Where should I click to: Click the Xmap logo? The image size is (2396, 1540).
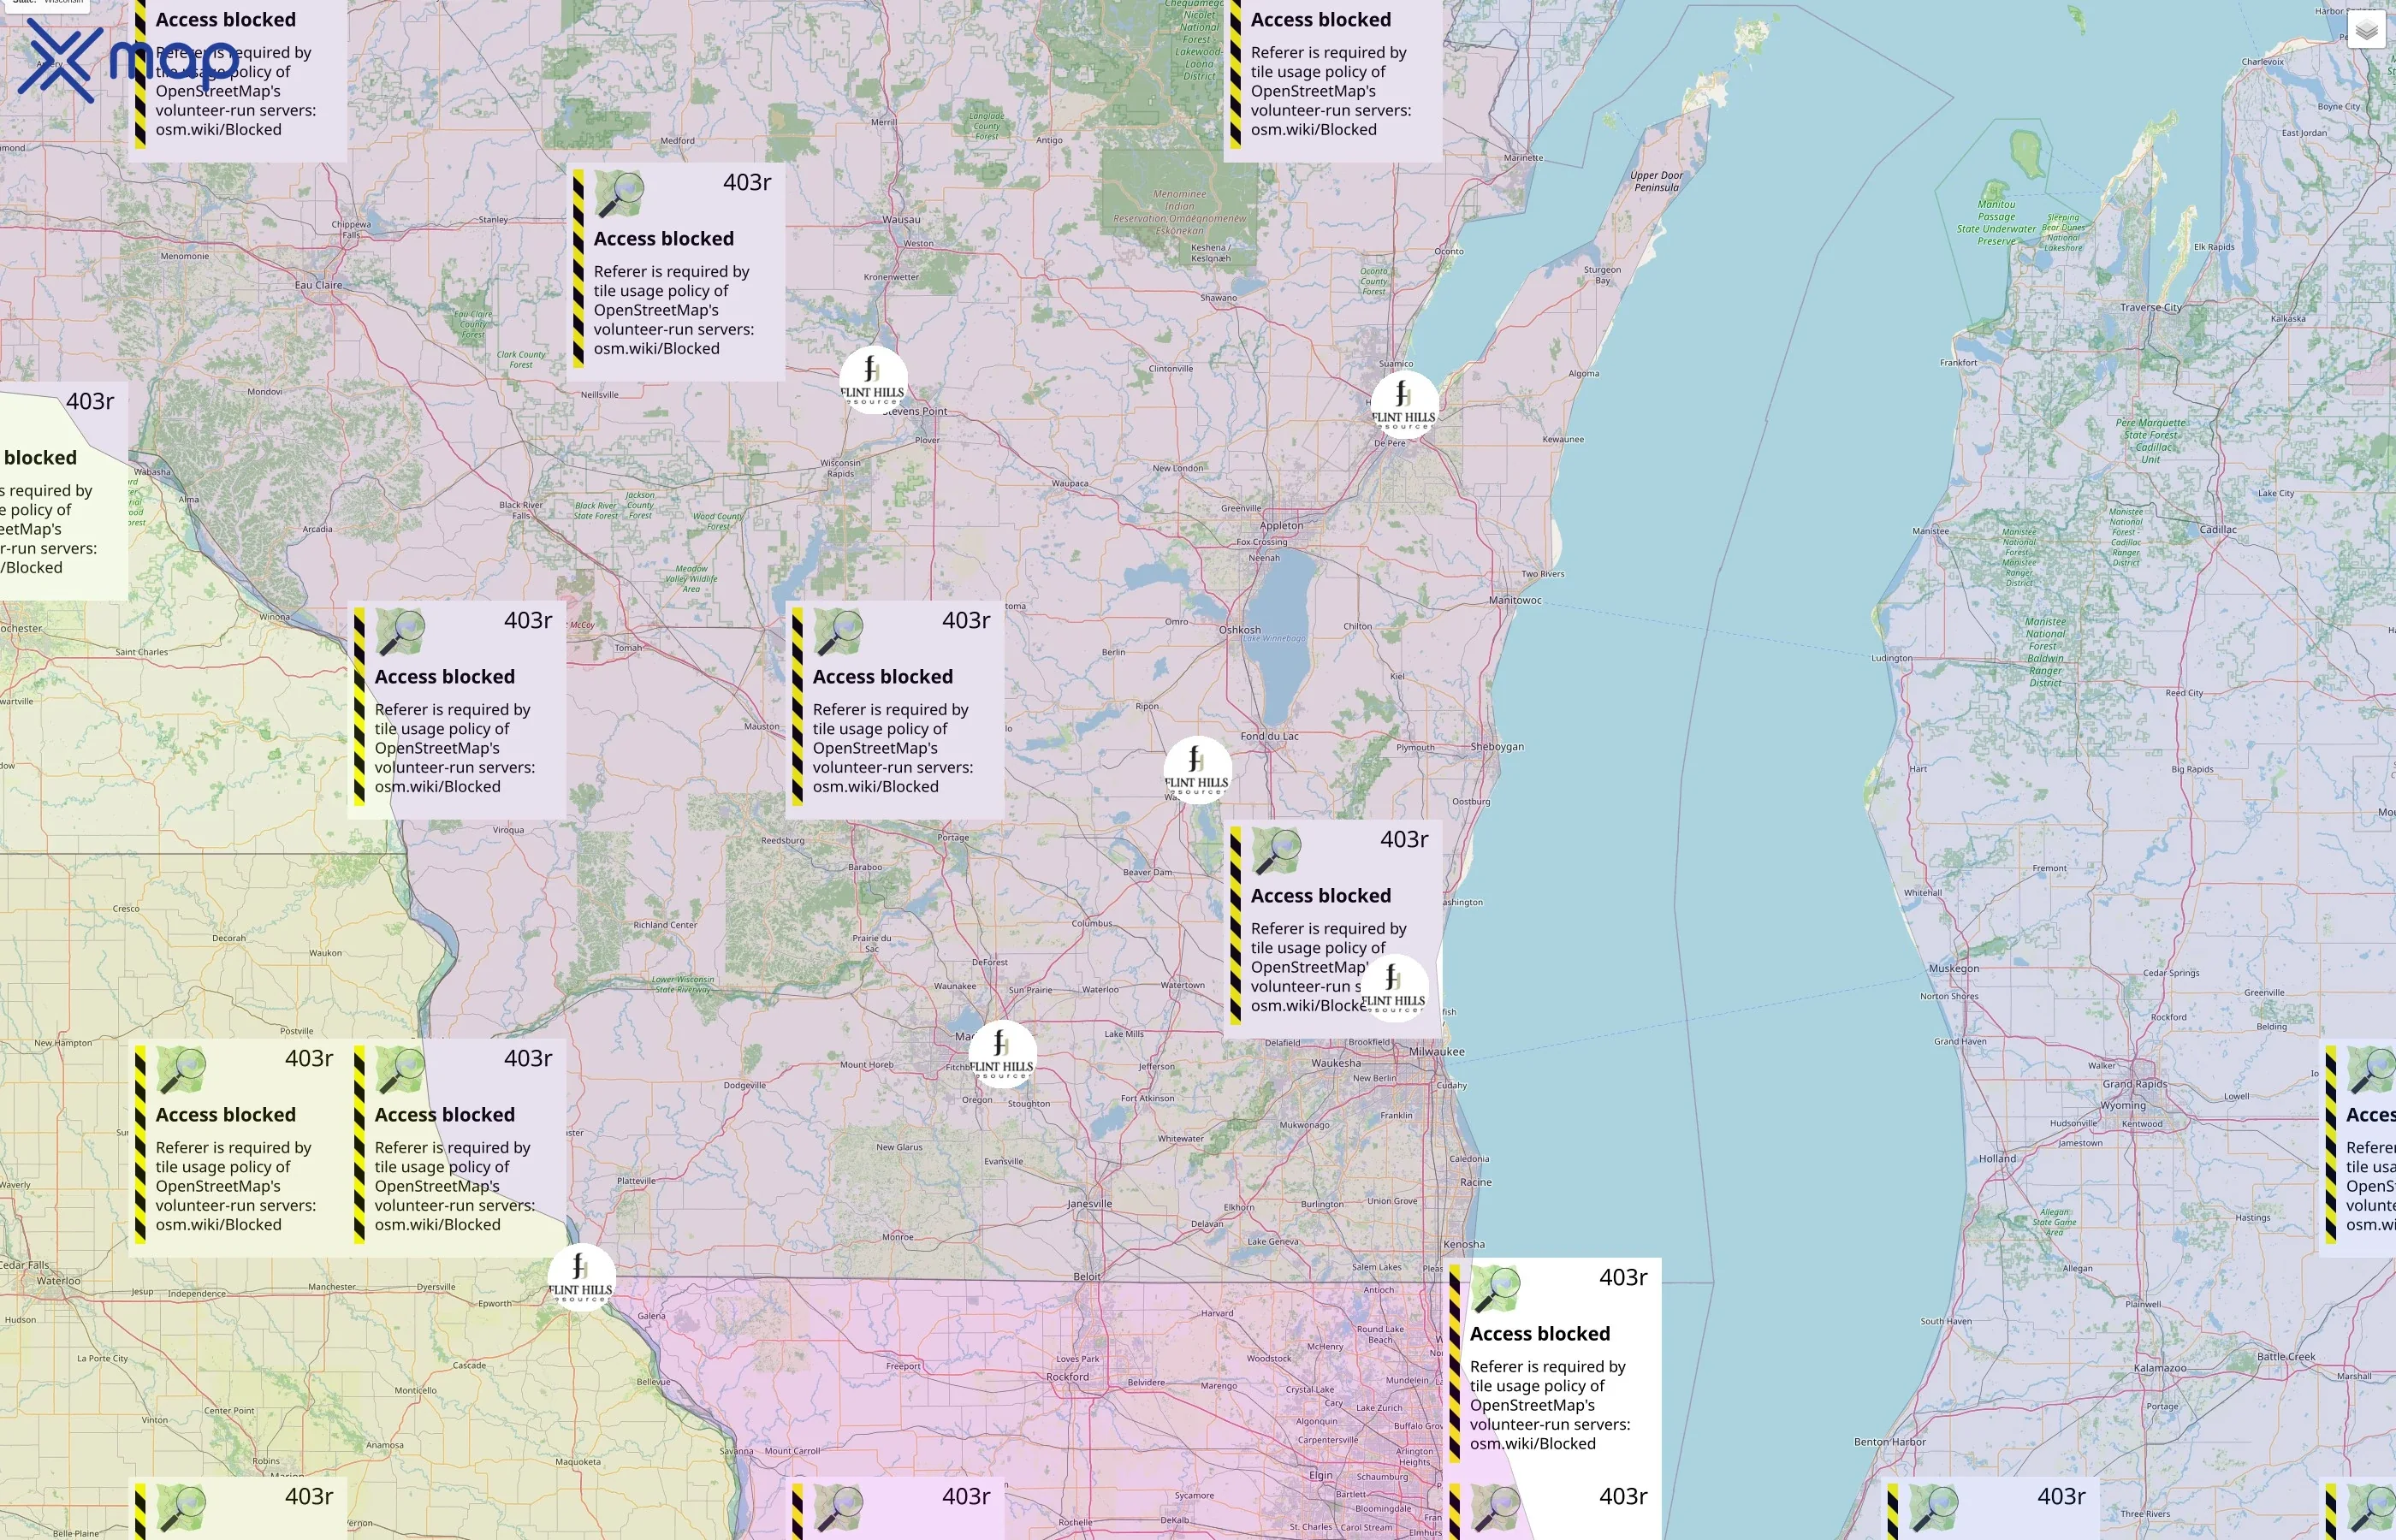pos(128,62)
